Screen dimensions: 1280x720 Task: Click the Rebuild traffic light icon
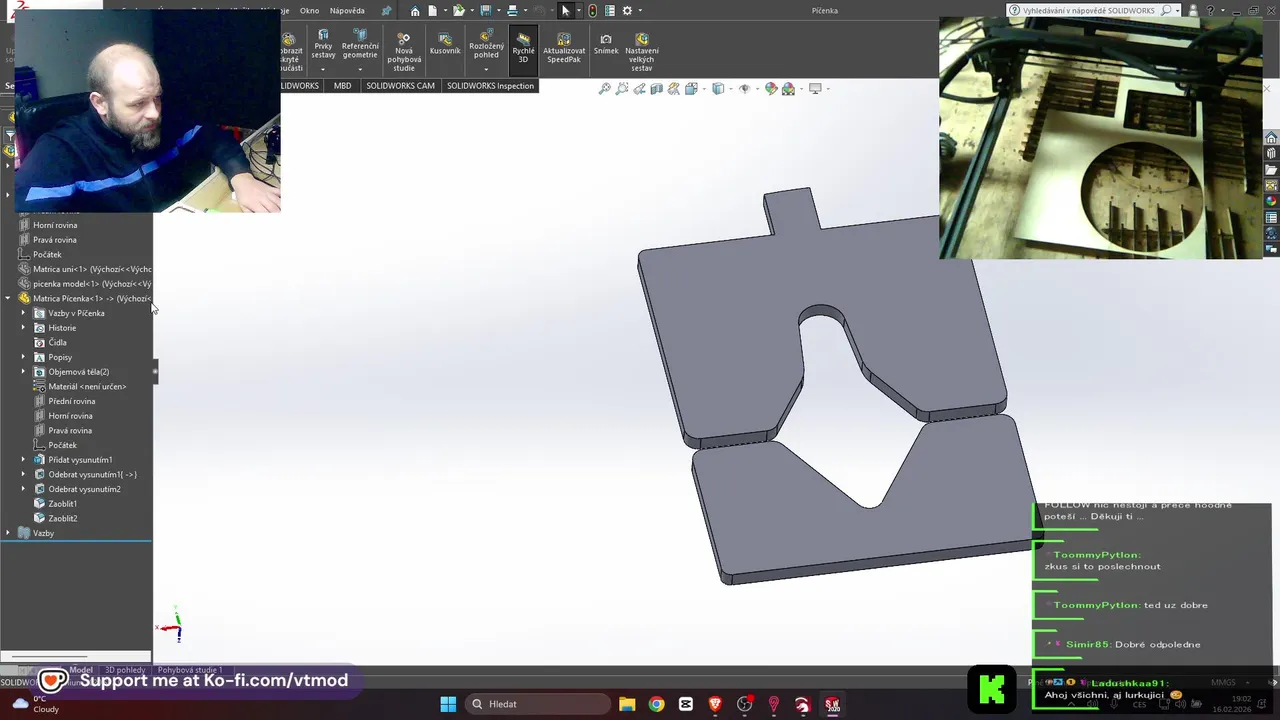[x=592, y=11]
